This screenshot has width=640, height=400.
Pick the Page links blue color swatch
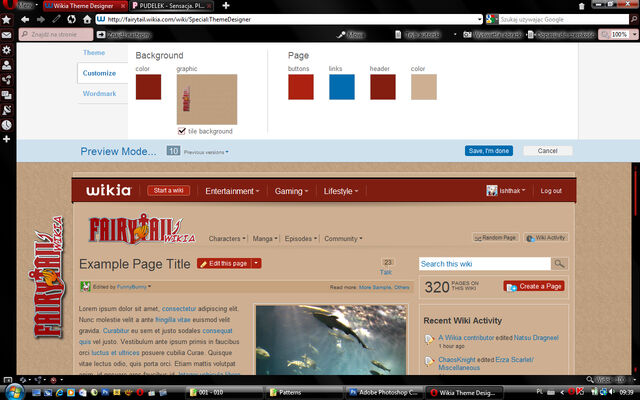coord(342,87)
